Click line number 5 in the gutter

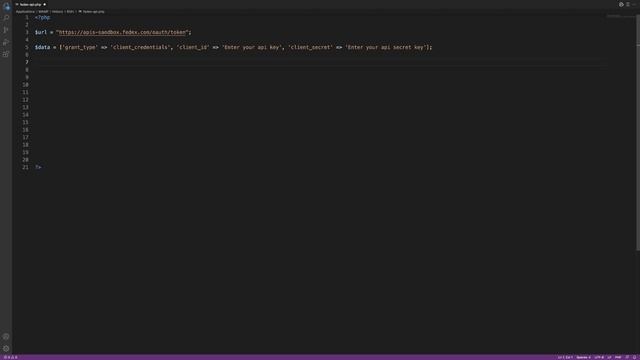click(x=27, y=47)
